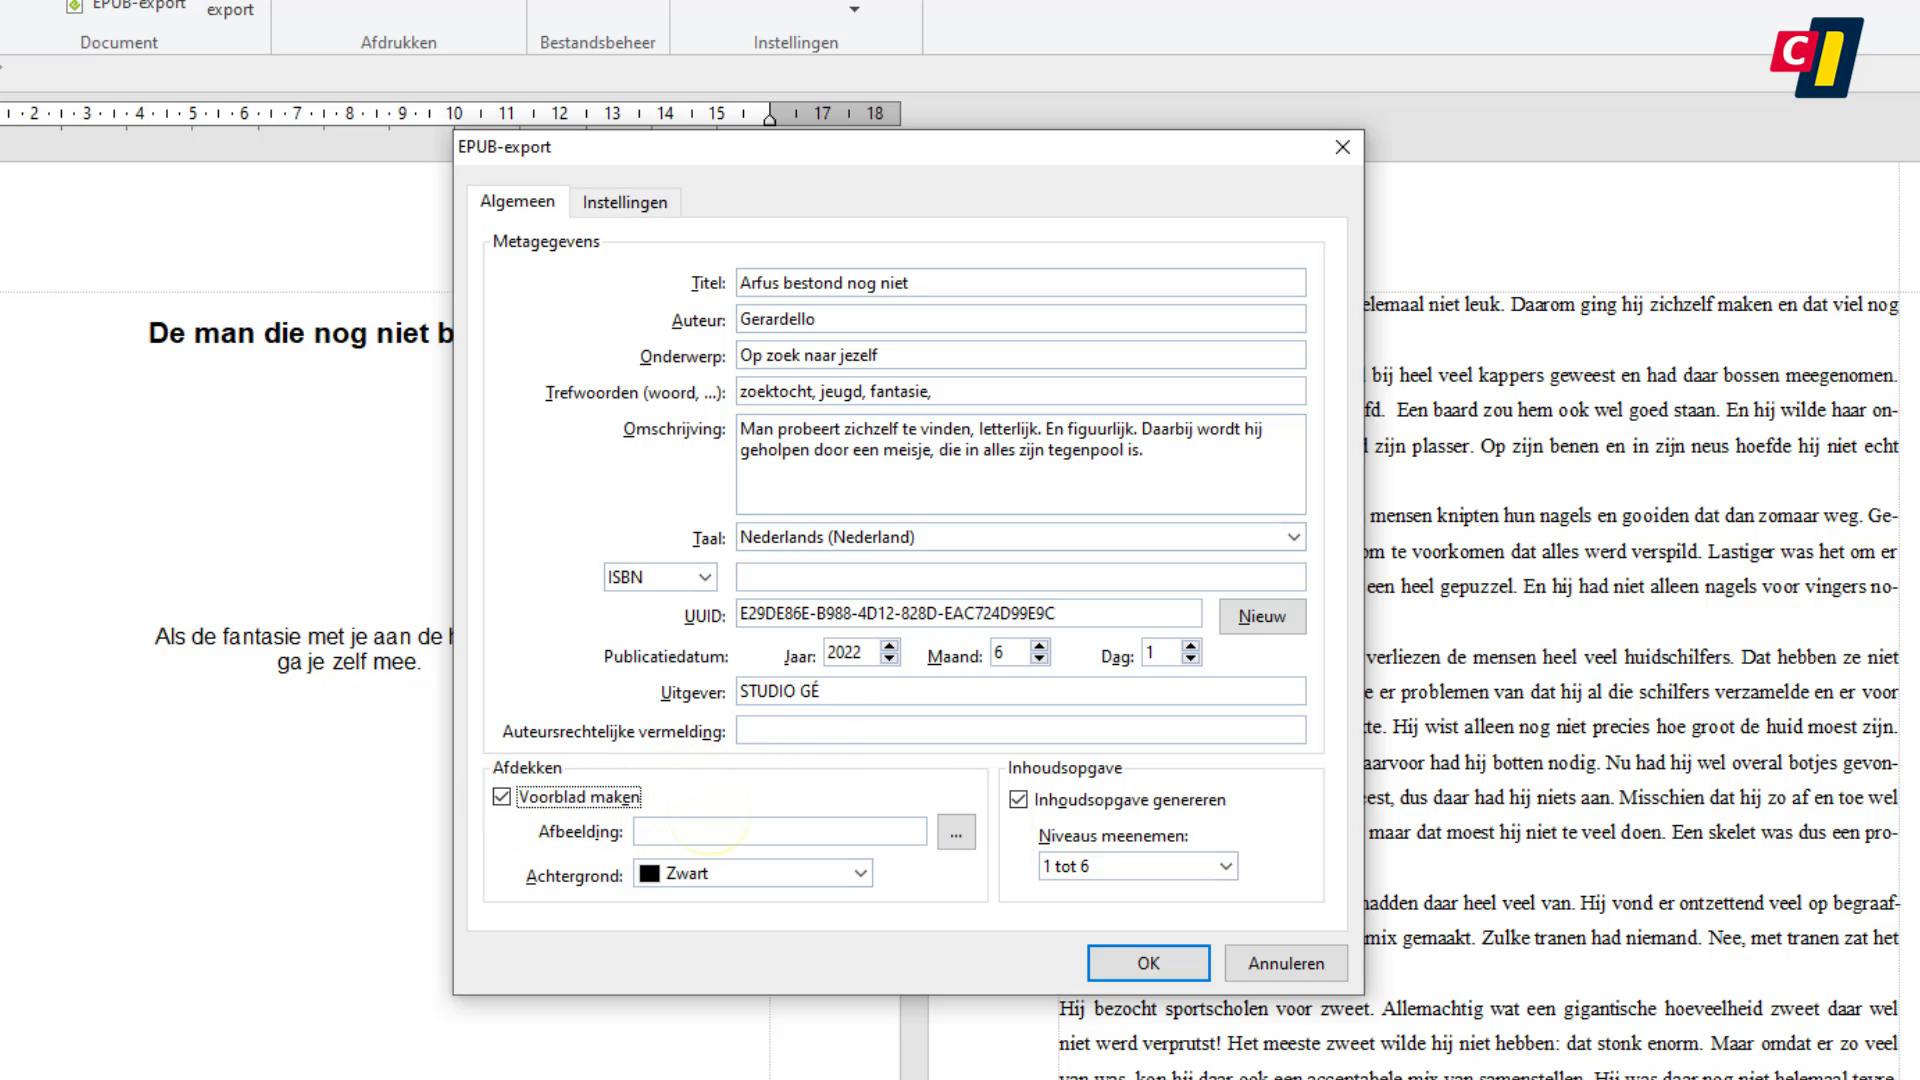
Task: Disable Inhoudsopgave genereren
Action: coord(1020,799)
